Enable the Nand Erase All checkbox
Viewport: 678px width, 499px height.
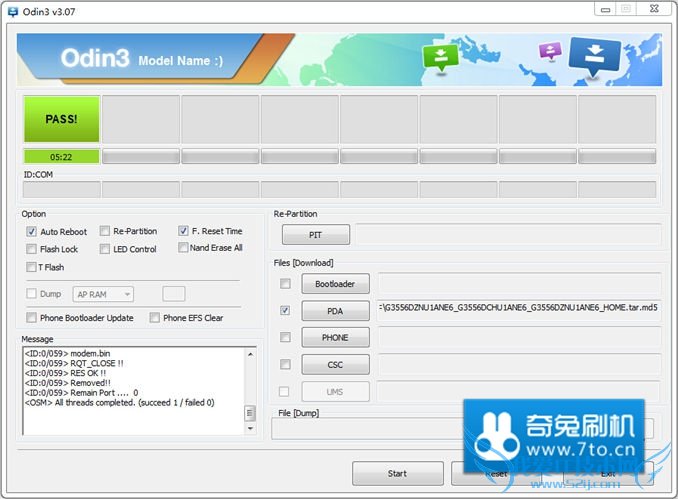pos(183,247)
